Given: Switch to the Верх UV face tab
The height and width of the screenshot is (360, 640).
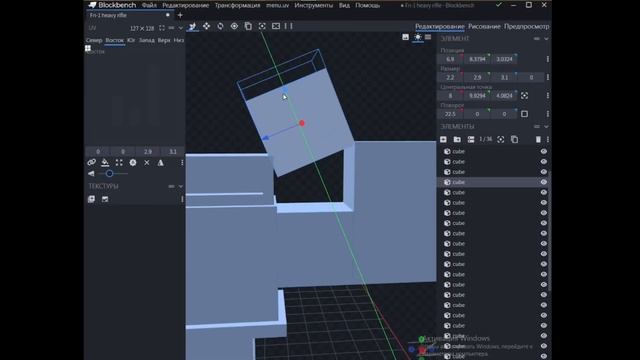Looking at the screenshot, I should pos(164,40).
